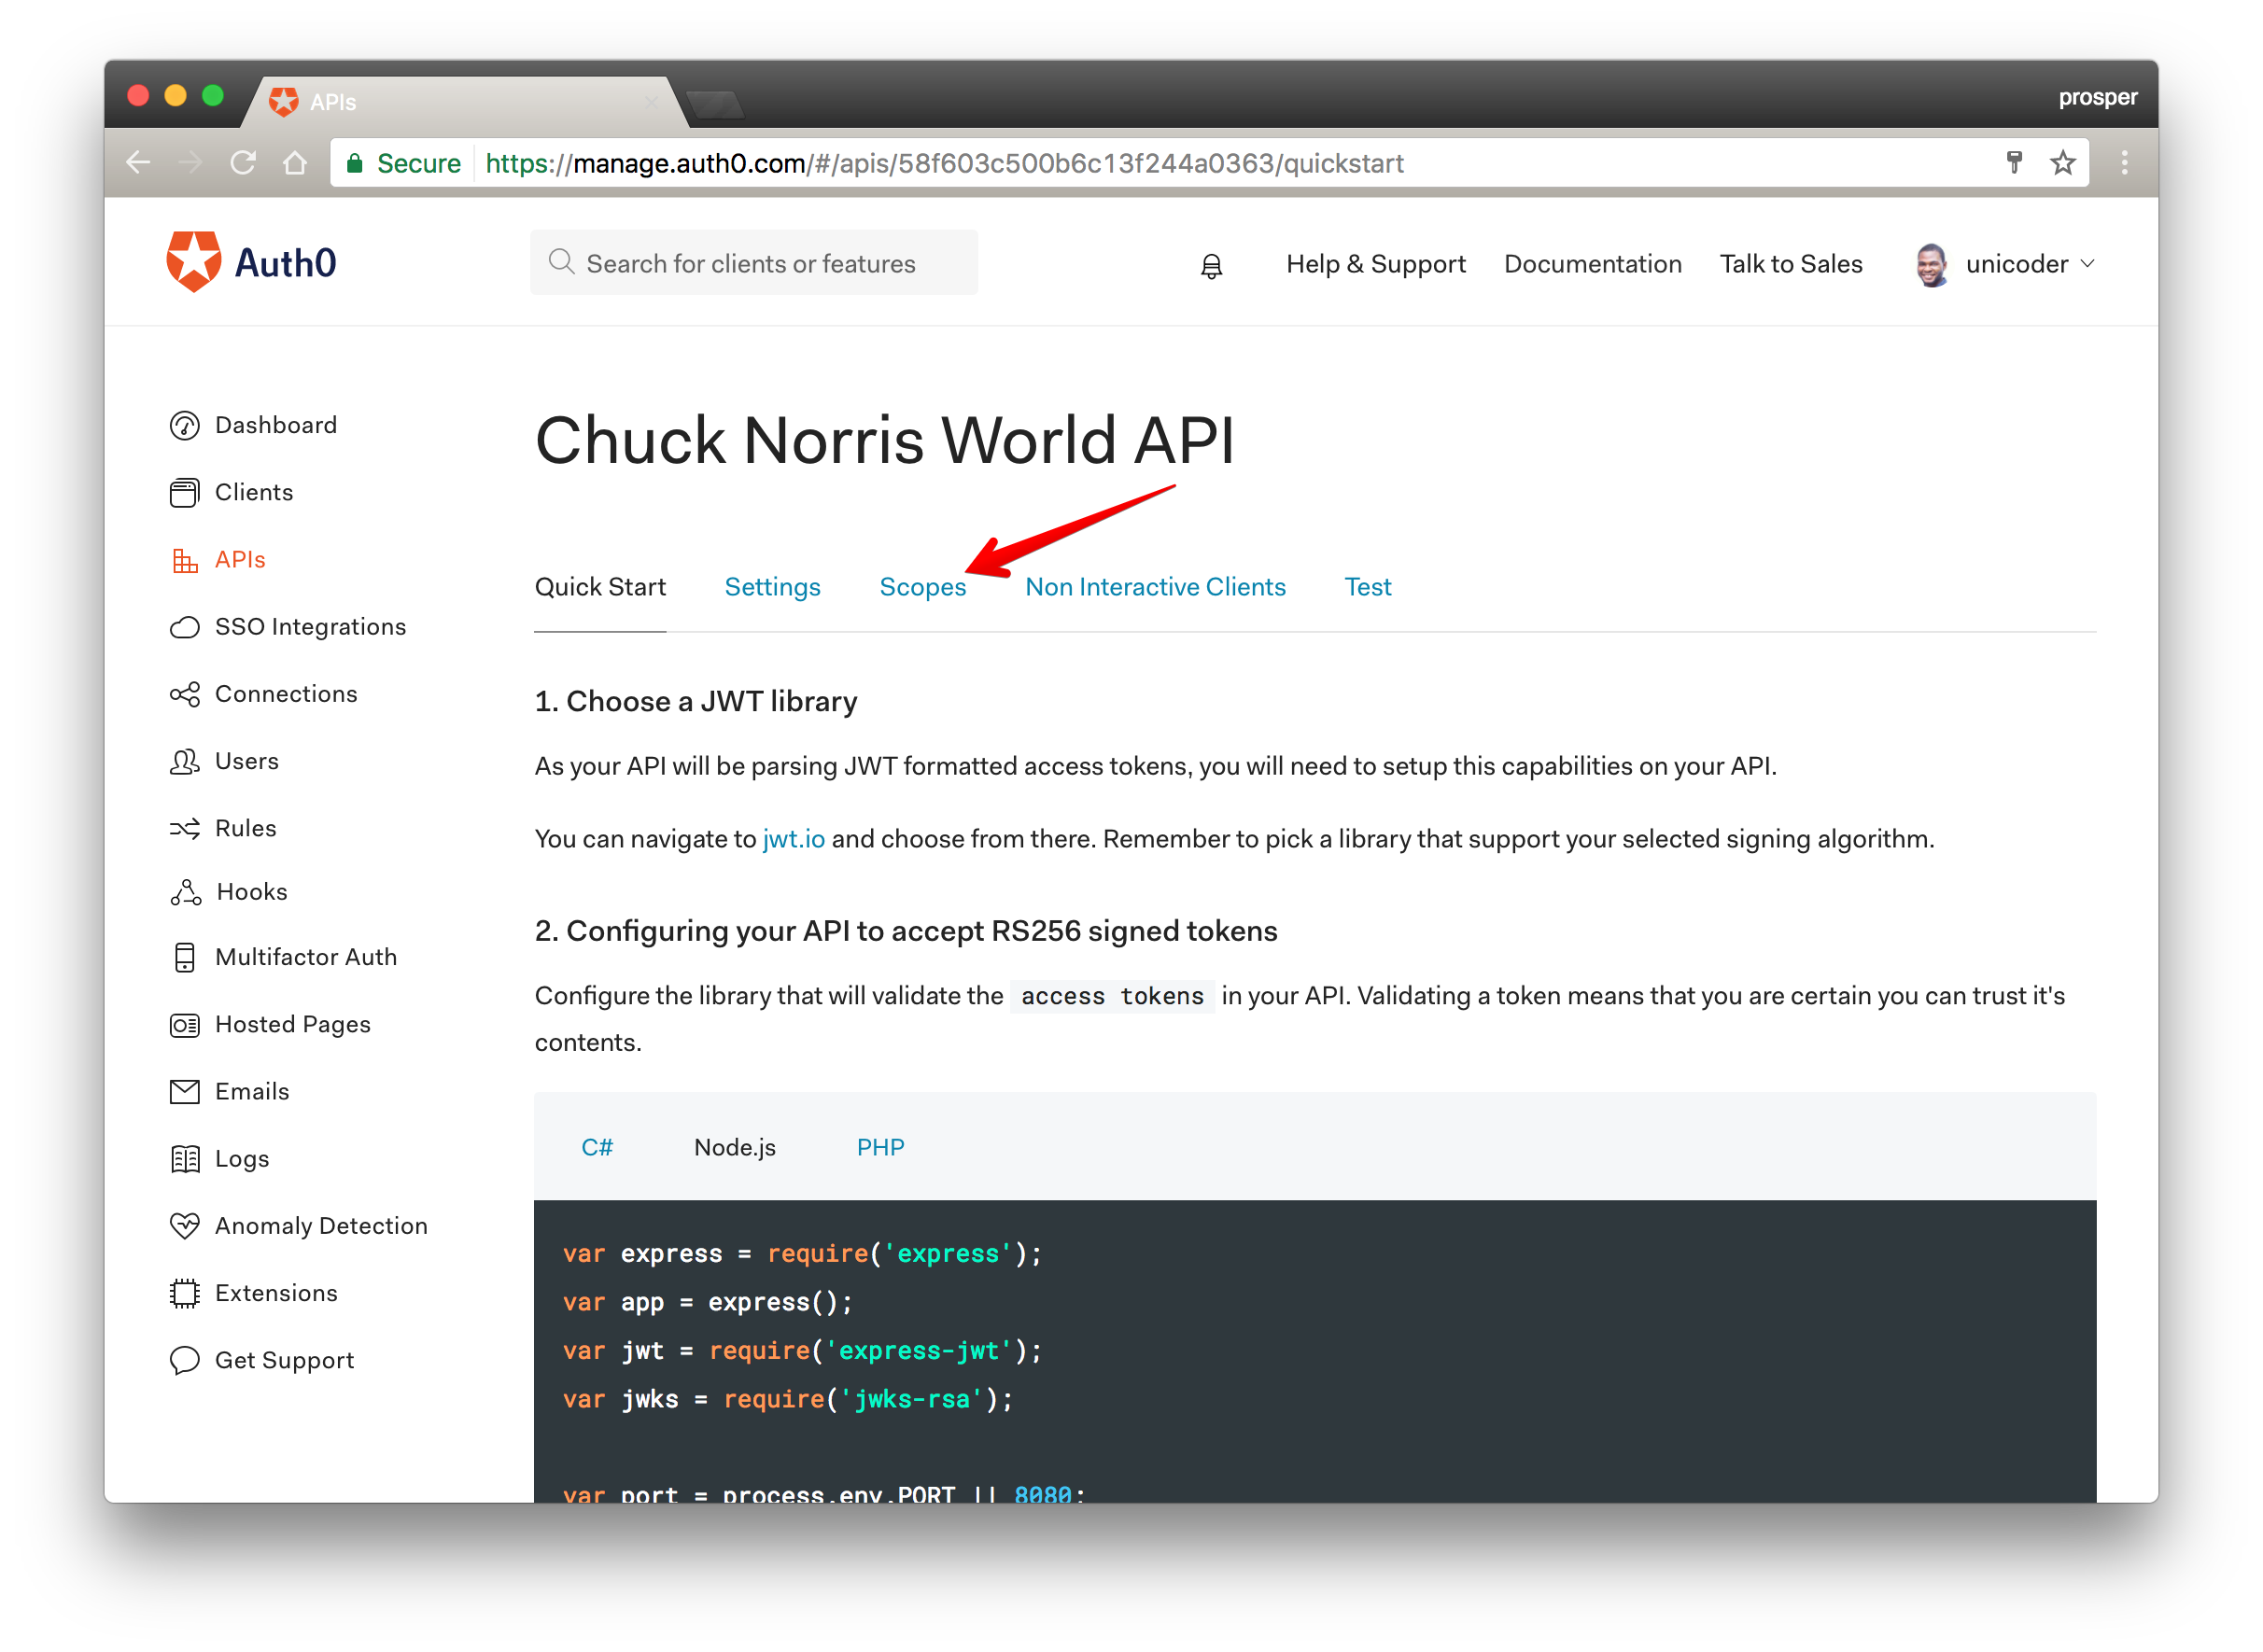Viewport: 2263px width, 1652px height.
Task: Open the Chrome three-dot menu
Action: point(2124,162)
